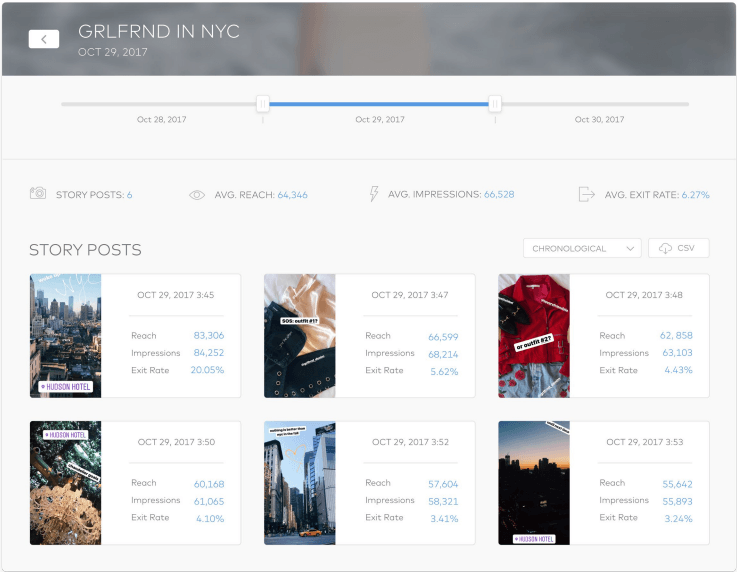Image resolution: width=737 pixels, height=572 pixels.
Task: Click the OCT 29, 2017 3:50 timestamp
Action: coord(176,442)
